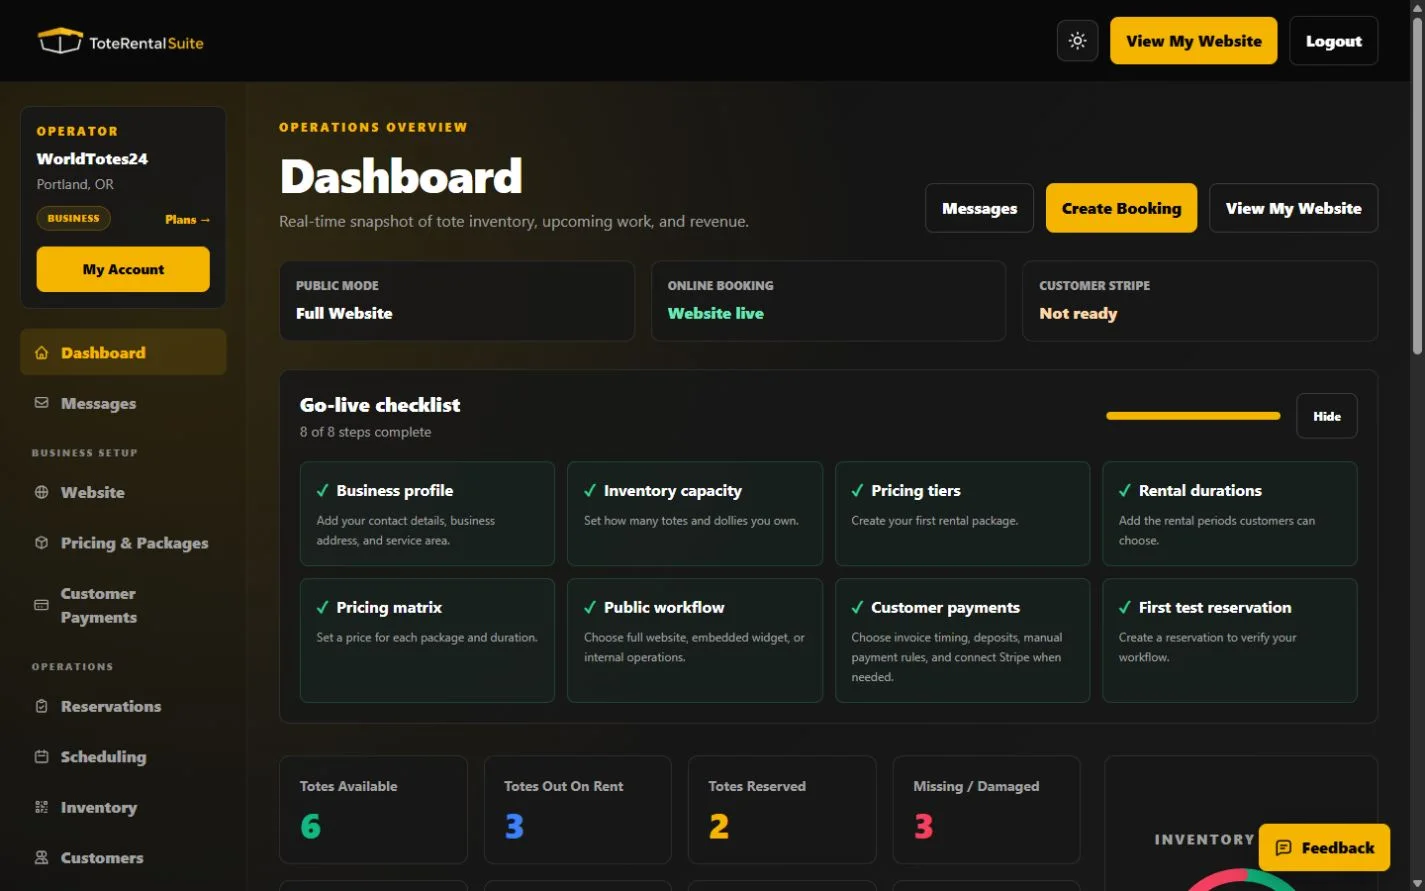Click the Feedback button label

1338,848
